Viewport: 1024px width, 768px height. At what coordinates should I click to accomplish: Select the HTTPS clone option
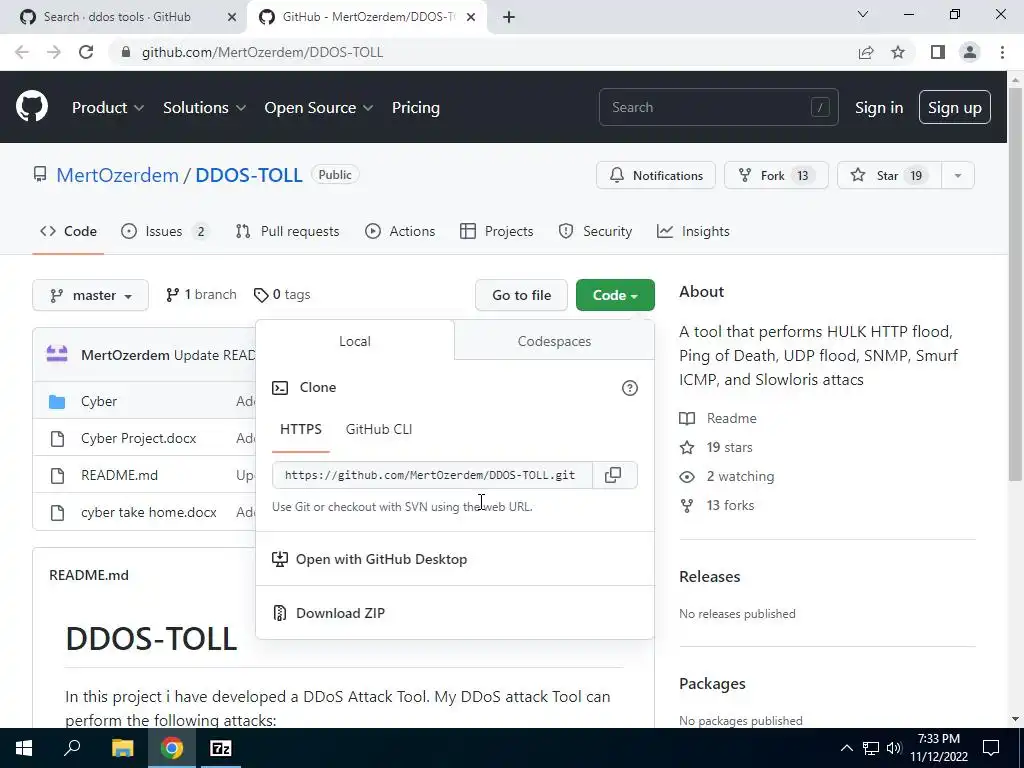click(301, 430)
